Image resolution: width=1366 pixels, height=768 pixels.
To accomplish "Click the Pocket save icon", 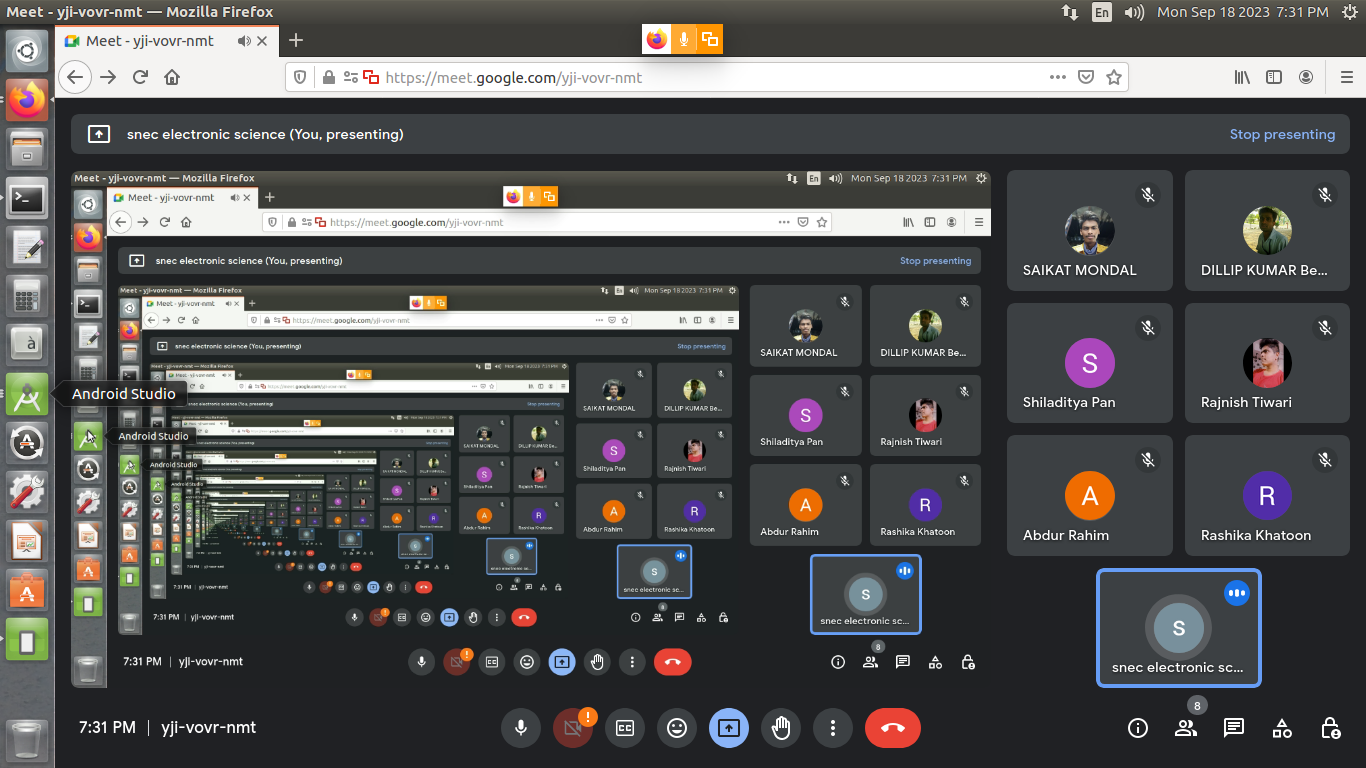I will (1086, 77).
